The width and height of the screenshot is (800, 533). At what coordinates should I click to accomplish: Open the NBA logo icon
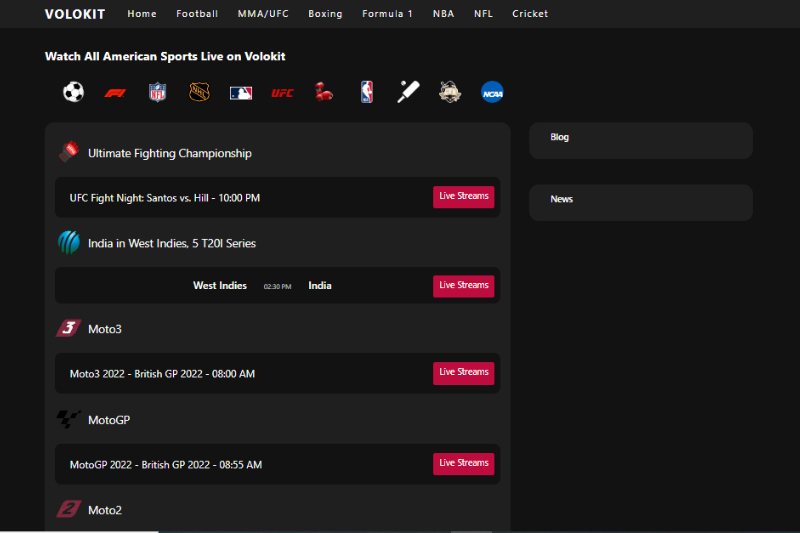point(367,92)
